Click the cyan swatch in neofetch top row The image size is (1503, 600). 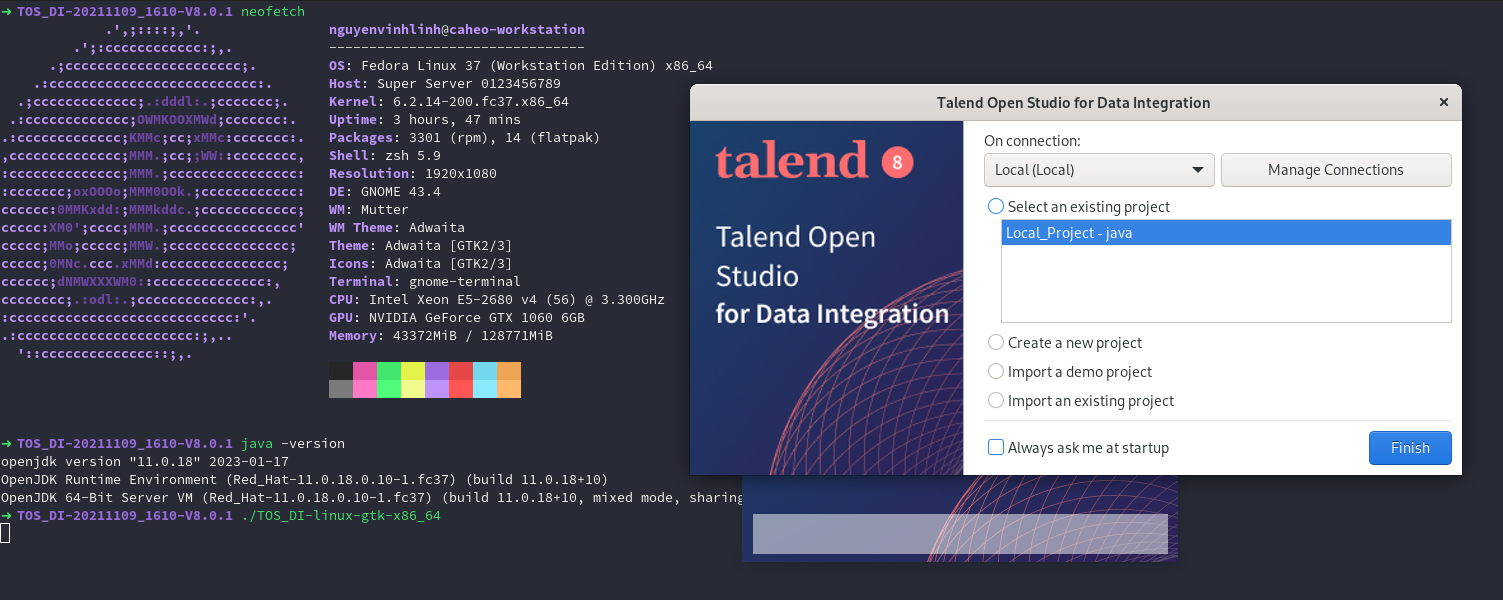tap(485, 371)
